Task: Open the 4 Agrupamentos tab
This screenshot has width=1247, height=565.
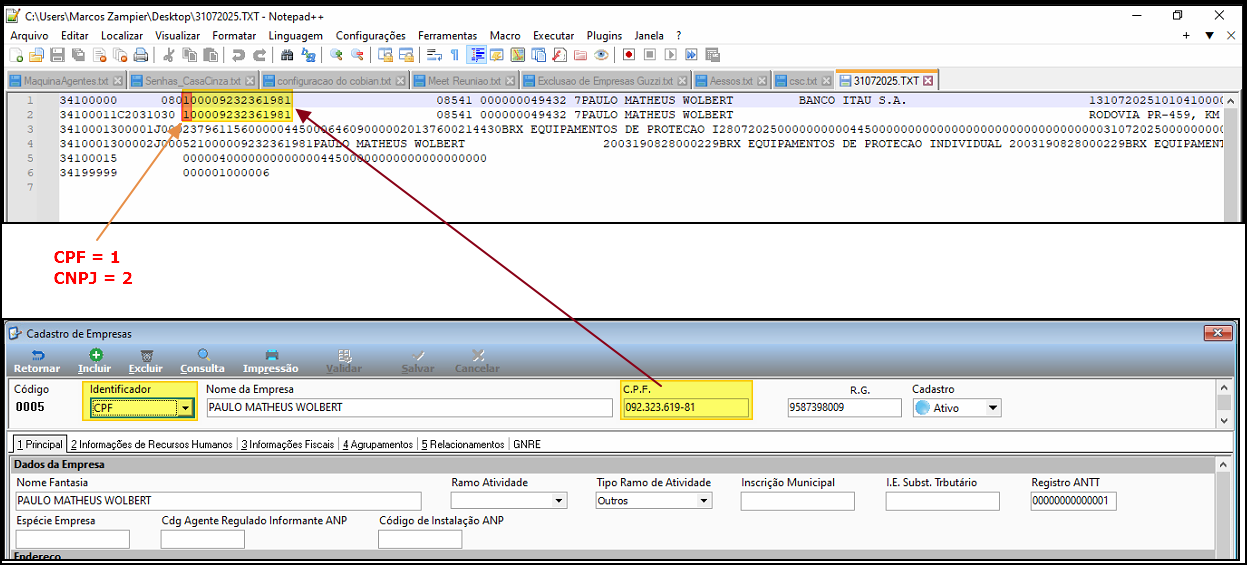Action: pyautogui.click(x=377, y=444)
